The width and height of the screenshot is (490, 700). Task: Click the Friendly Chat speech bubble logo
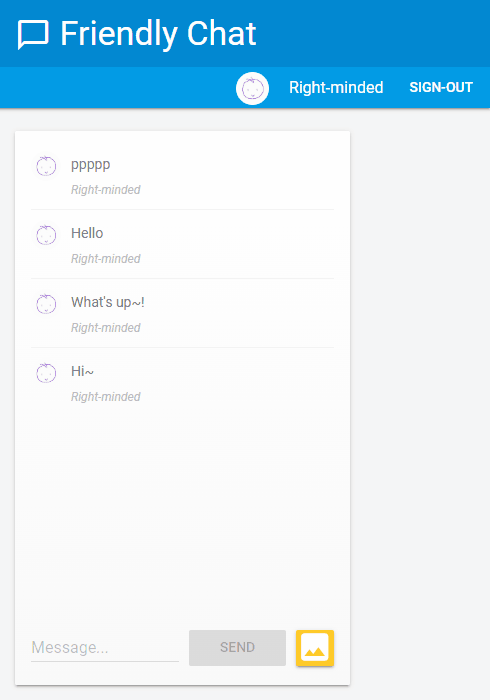tap(33, 34)
